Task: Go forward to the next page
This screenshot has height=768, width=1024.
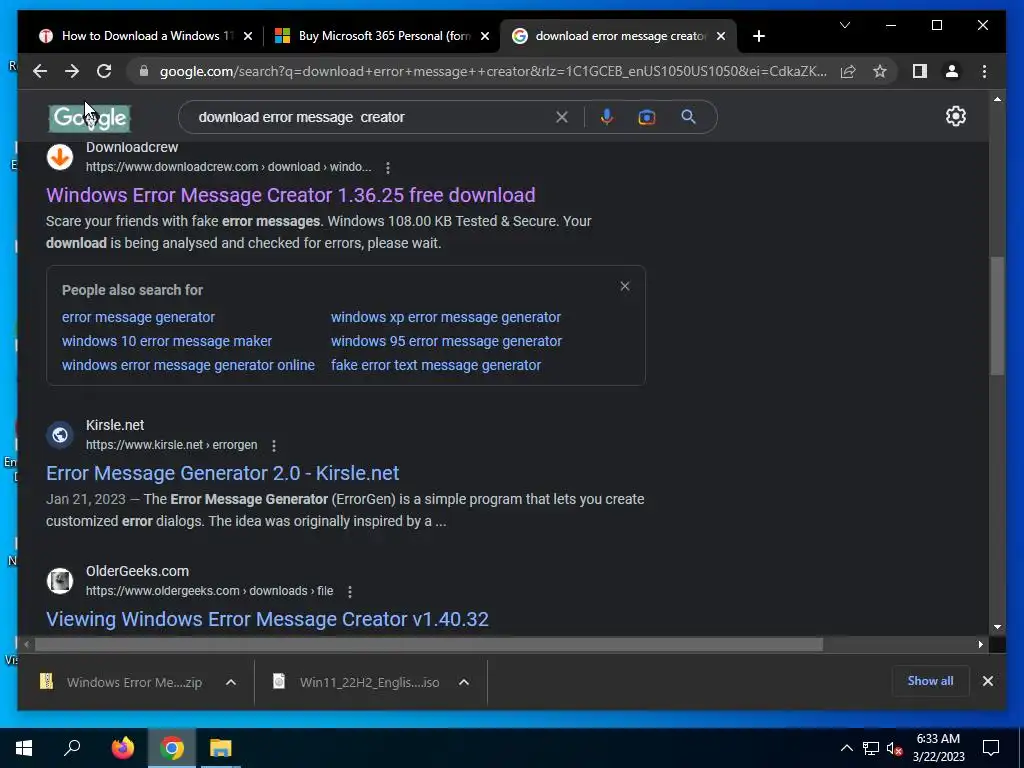Action: pyautogui.click(x=72, y=71)
